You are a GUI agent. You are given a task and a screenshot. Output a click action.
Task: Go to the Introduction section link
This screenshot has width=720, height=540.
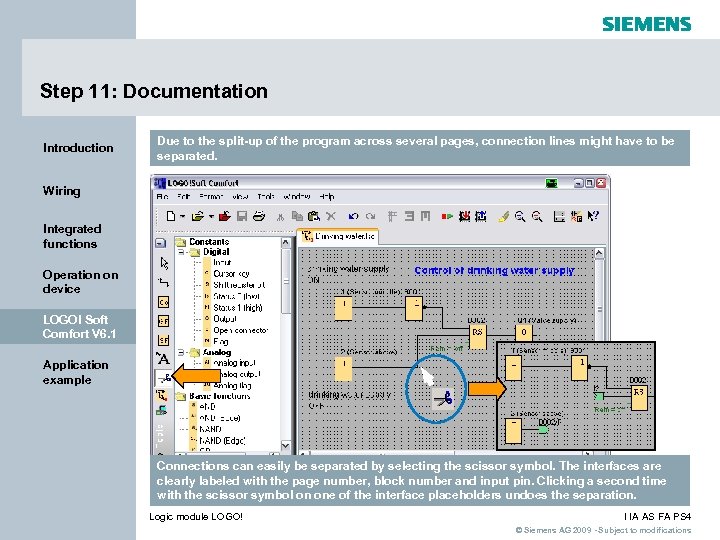[78, 148]
